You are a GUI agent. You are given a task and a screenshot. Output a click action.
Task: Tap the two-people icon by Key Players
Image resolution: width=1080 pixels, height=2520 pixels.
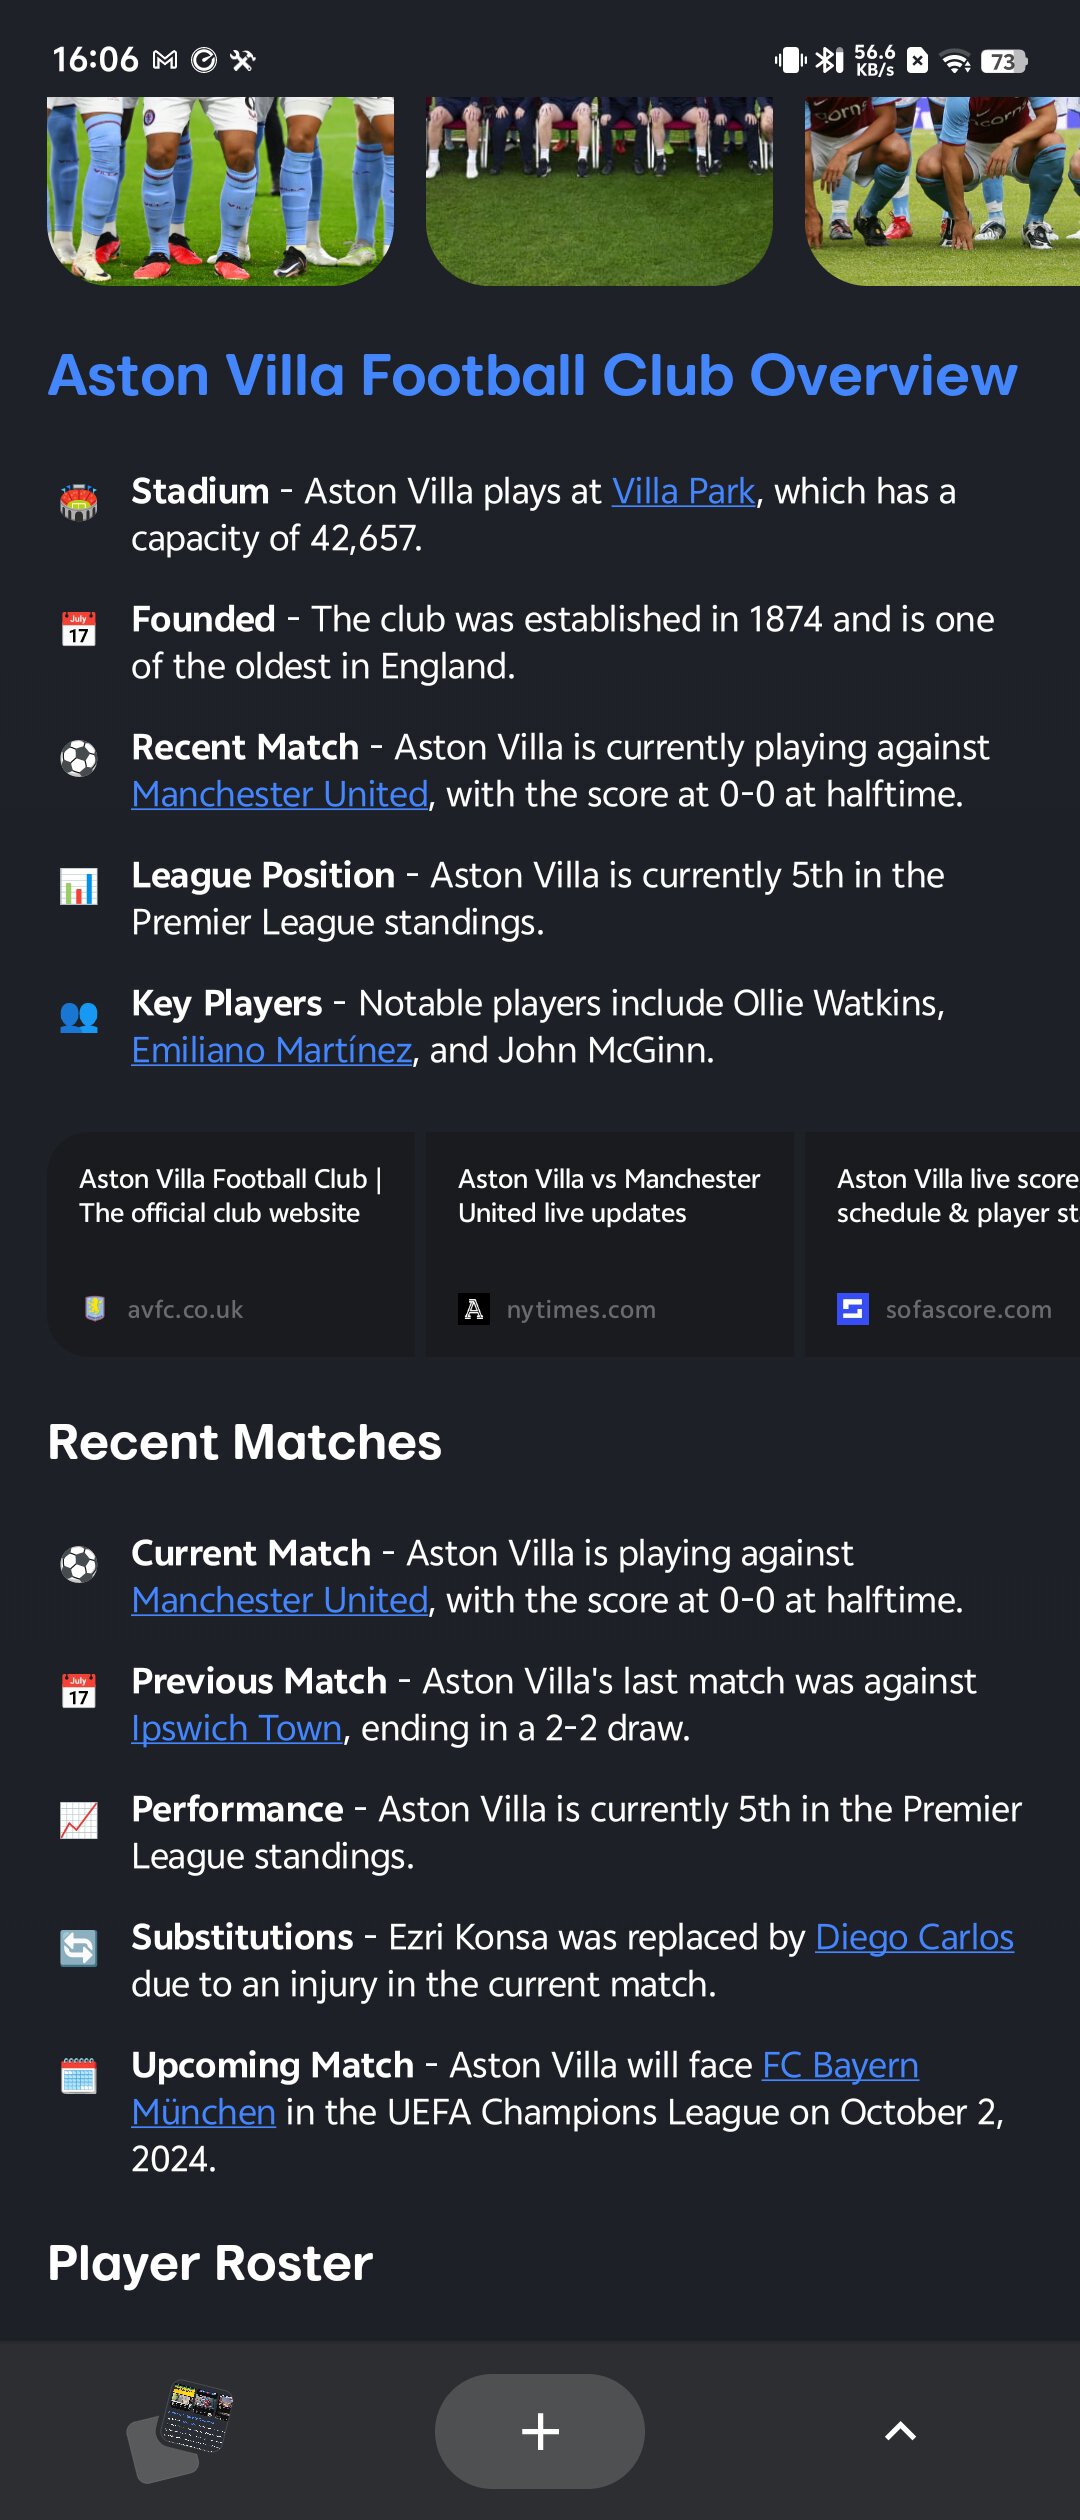click(79, 1016)
